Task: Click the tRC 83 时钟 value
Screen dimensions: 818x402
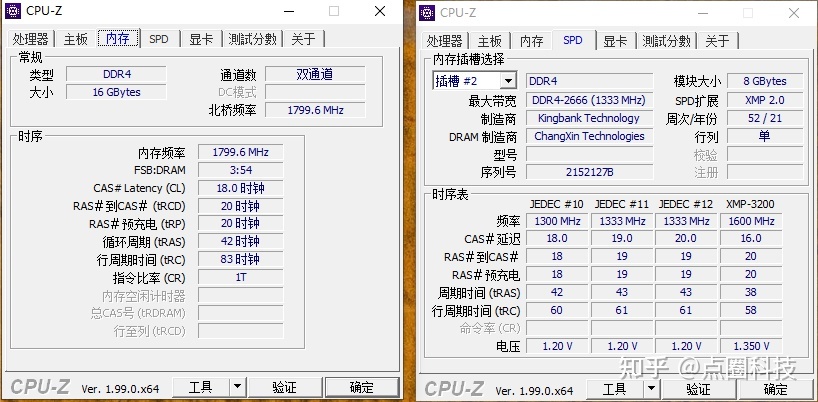Action: coord(240,259)
